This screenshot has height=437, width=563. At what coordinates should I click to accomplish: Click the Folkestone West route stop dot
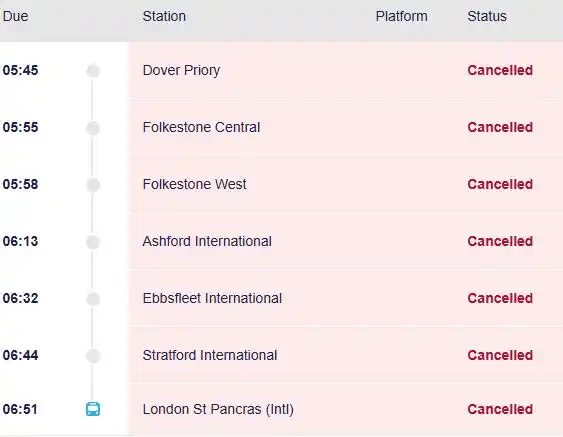93,185
